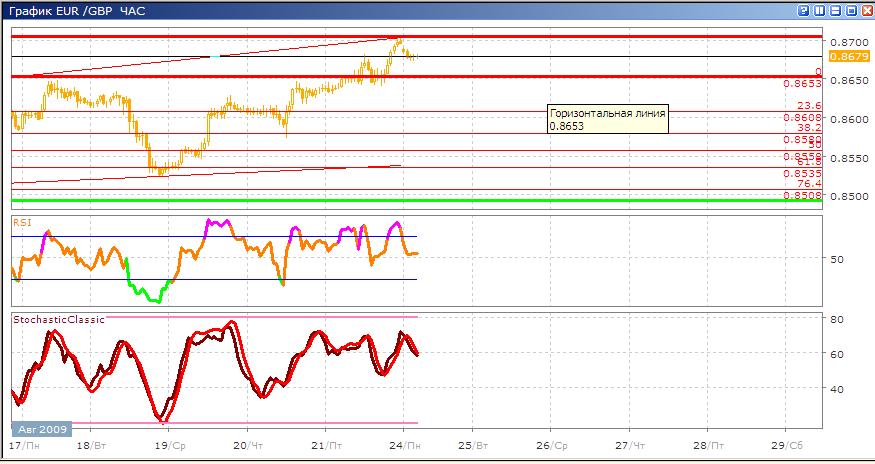Click date label 25/Вт

(x=473, y=446)
